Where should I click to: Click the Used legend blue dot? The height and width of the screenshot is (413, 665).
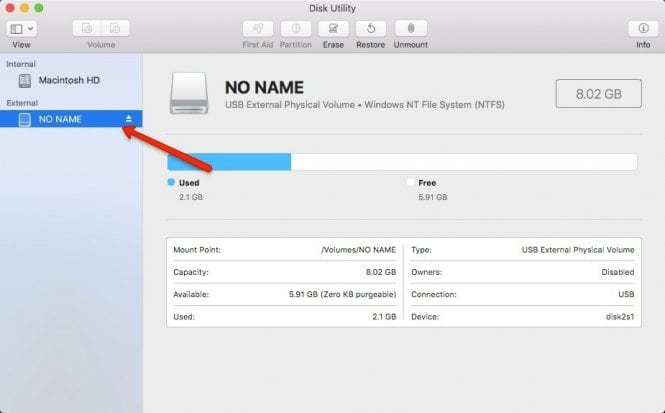click(171, 183)
